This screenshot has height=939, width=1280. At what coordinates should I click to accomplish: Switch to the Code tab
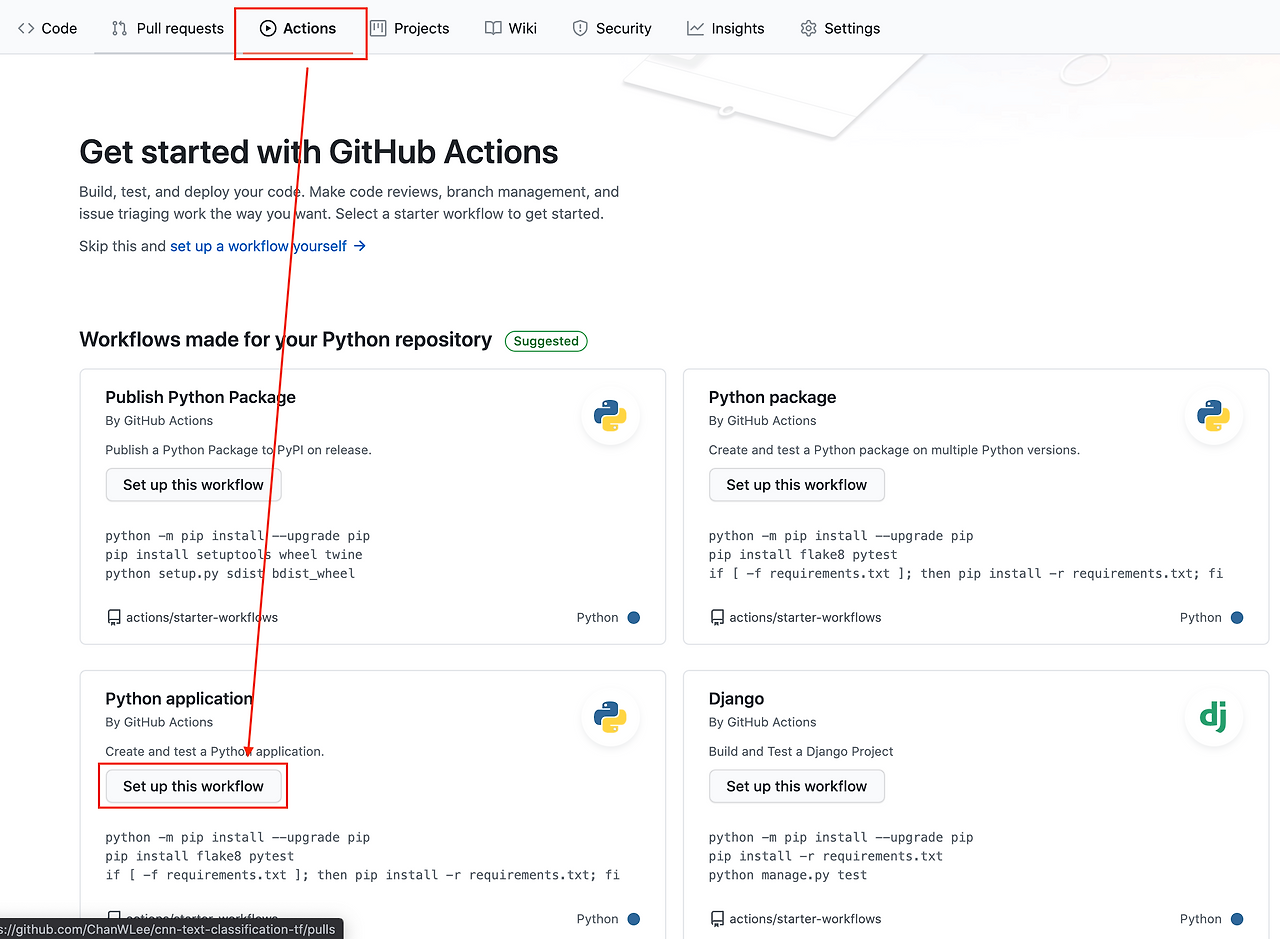pos(47,28)
